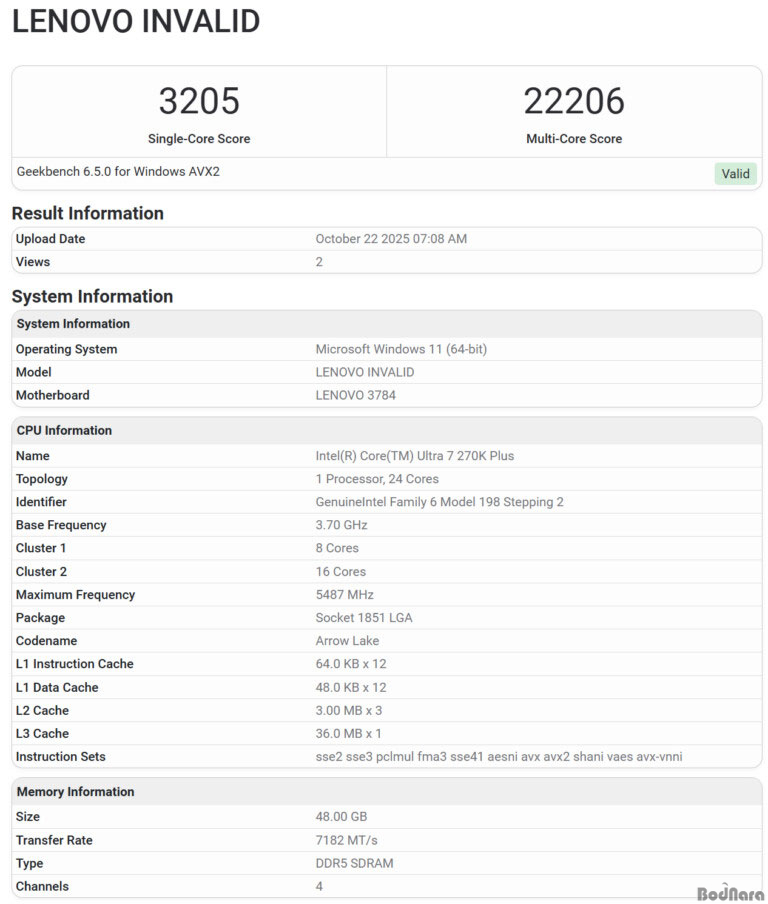
Task: Click the LENOVO INVALID page title
Action: point(136,21)
